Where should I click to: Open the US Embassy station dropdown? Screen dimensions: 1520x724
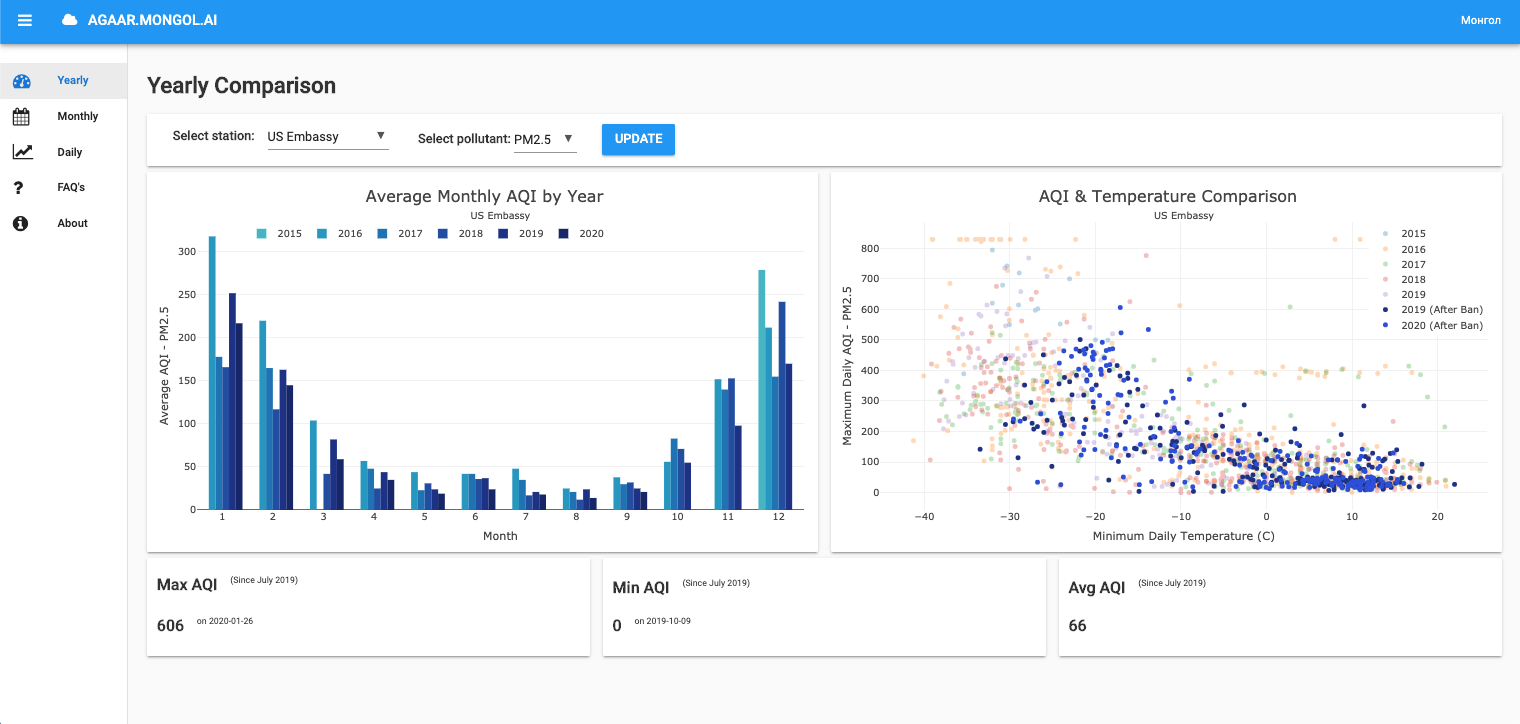(x=327, y=137)
